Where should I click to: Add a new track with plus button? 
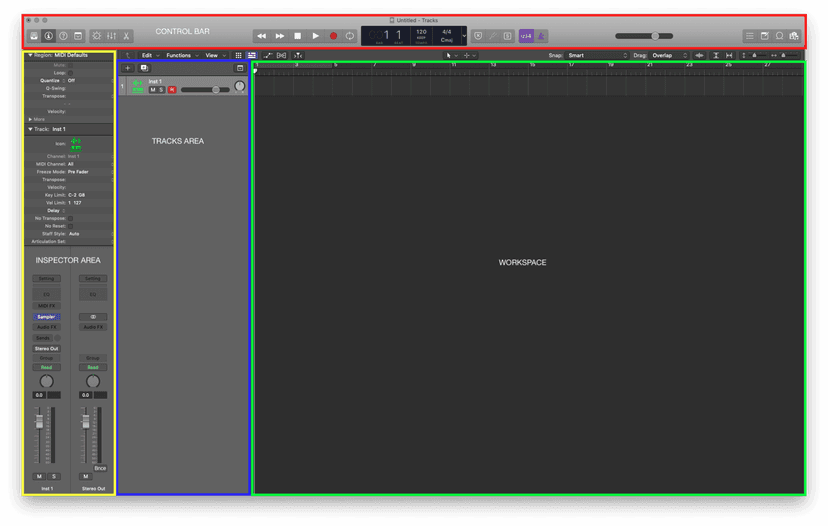tap(128, 68)
